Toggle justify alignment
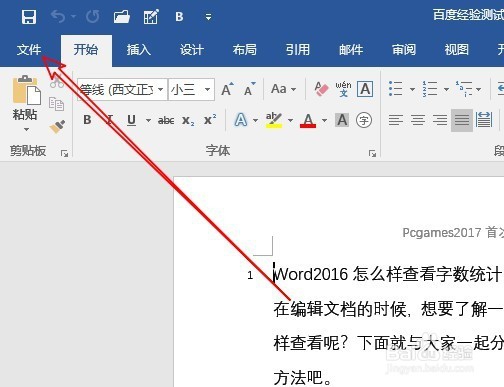The width and height of the screenshot is (504, 387). 462,120
